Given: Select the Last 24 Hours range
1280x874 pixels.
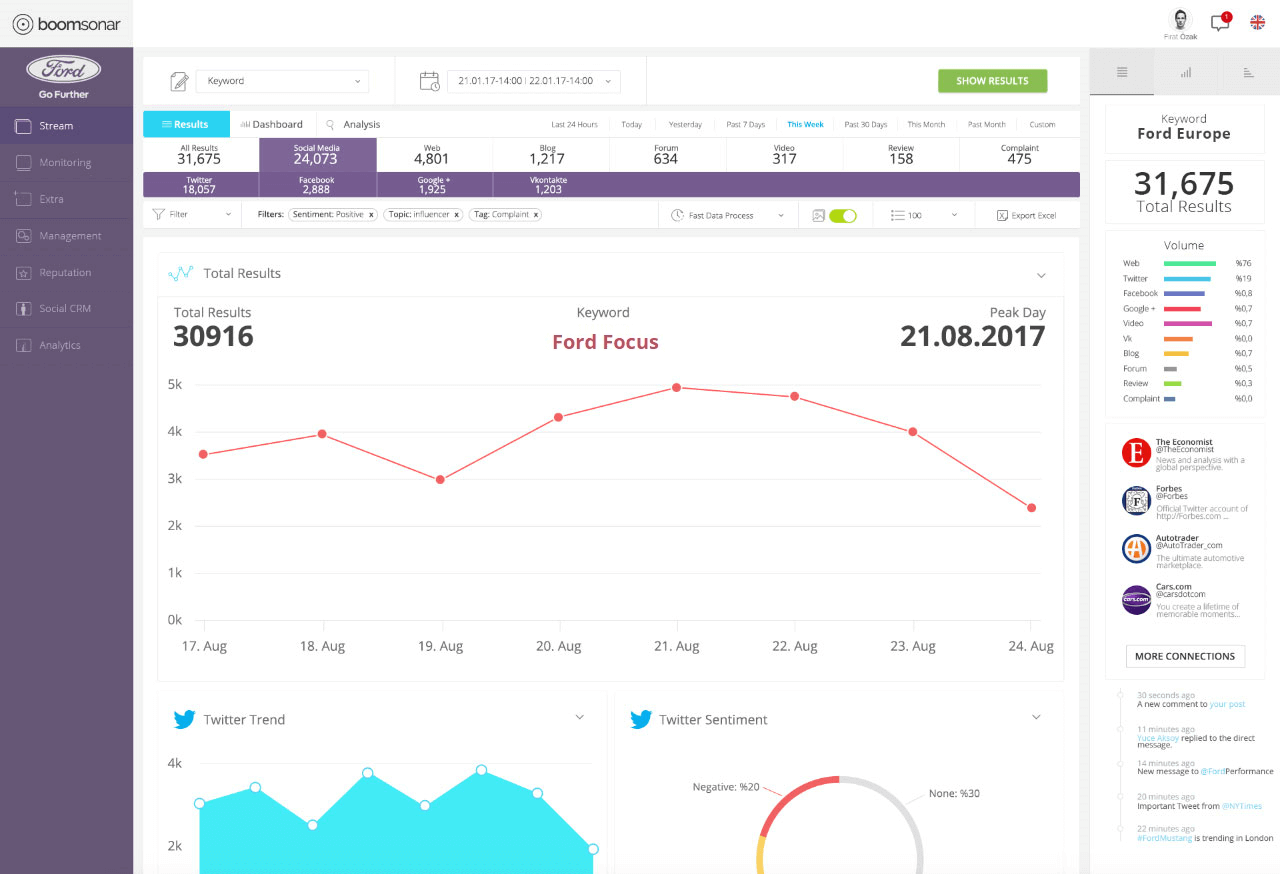Looking at the screenshot, I should (574, 125).
